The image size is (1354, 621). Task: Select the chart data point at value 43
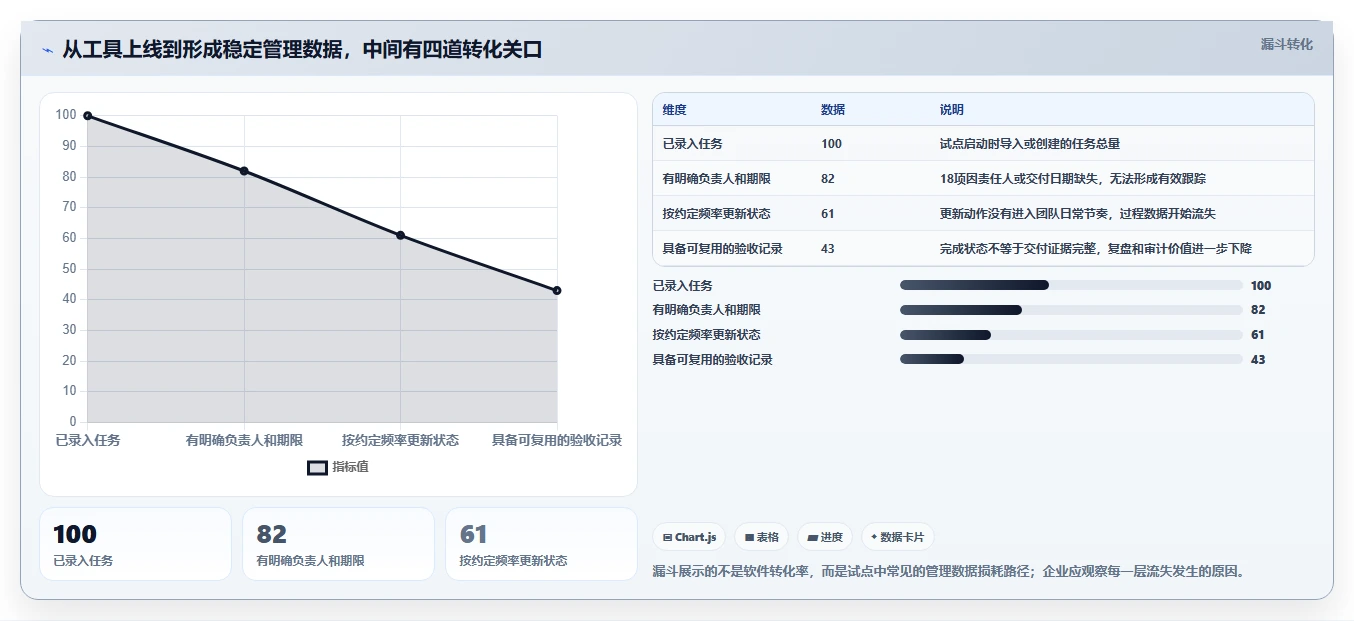[x=557, y=290]
